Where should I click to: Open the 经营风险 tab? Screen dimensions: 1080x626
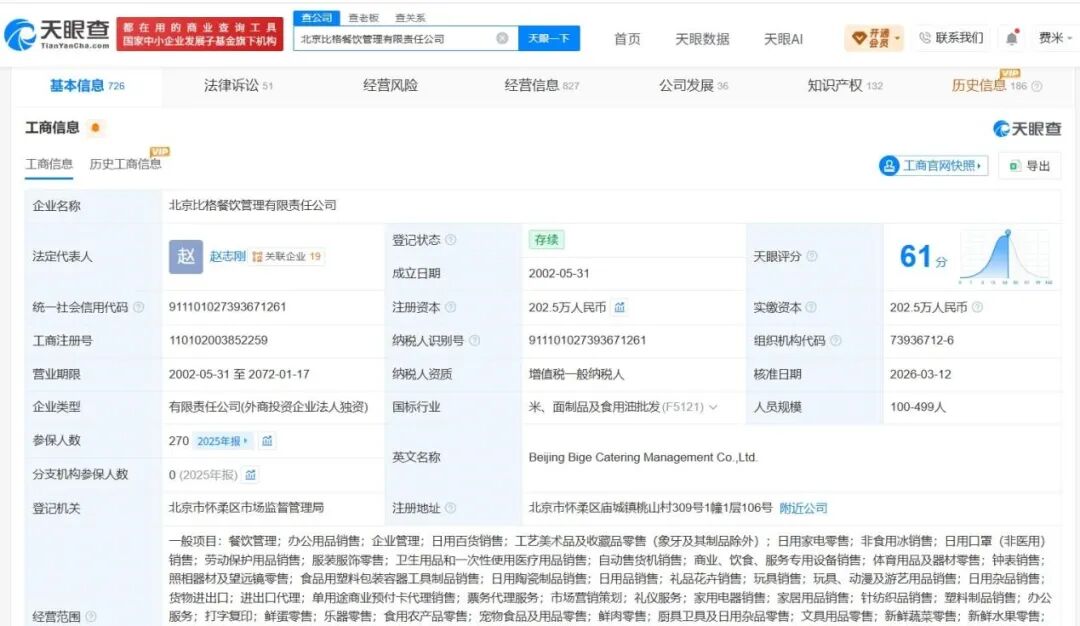390,85
